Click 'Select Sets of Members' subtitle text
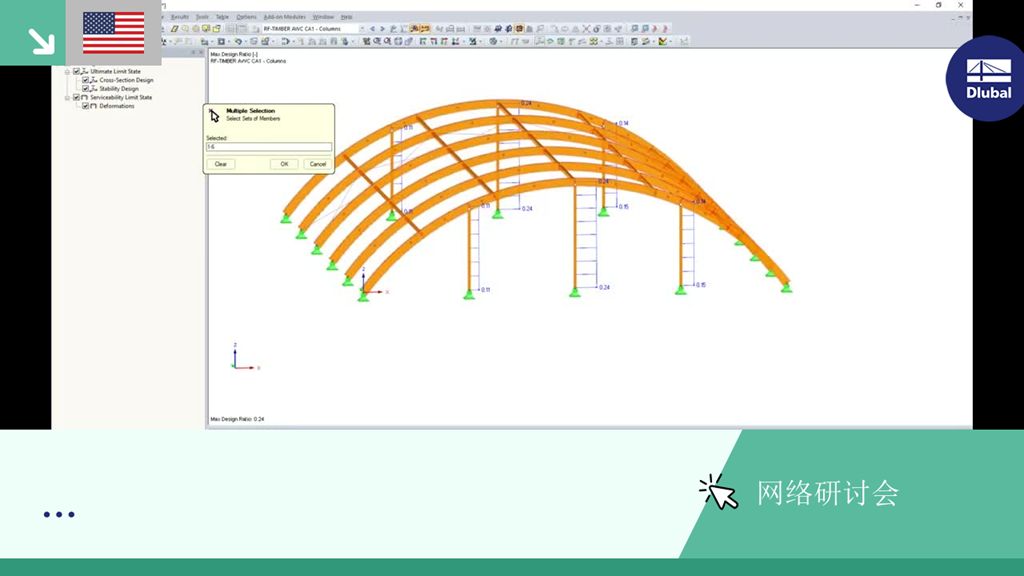Viewport: 1024px width, 576px height. point(253,119)
